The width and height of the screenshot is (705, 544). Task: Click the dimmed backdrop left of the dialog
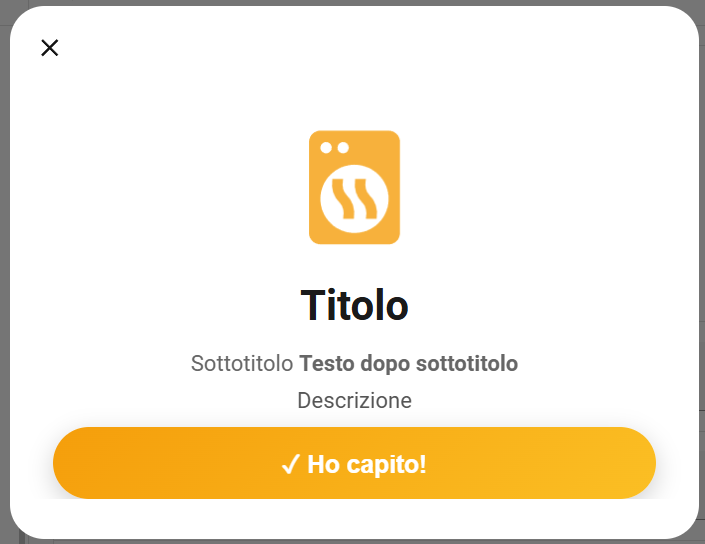[4, 270]
